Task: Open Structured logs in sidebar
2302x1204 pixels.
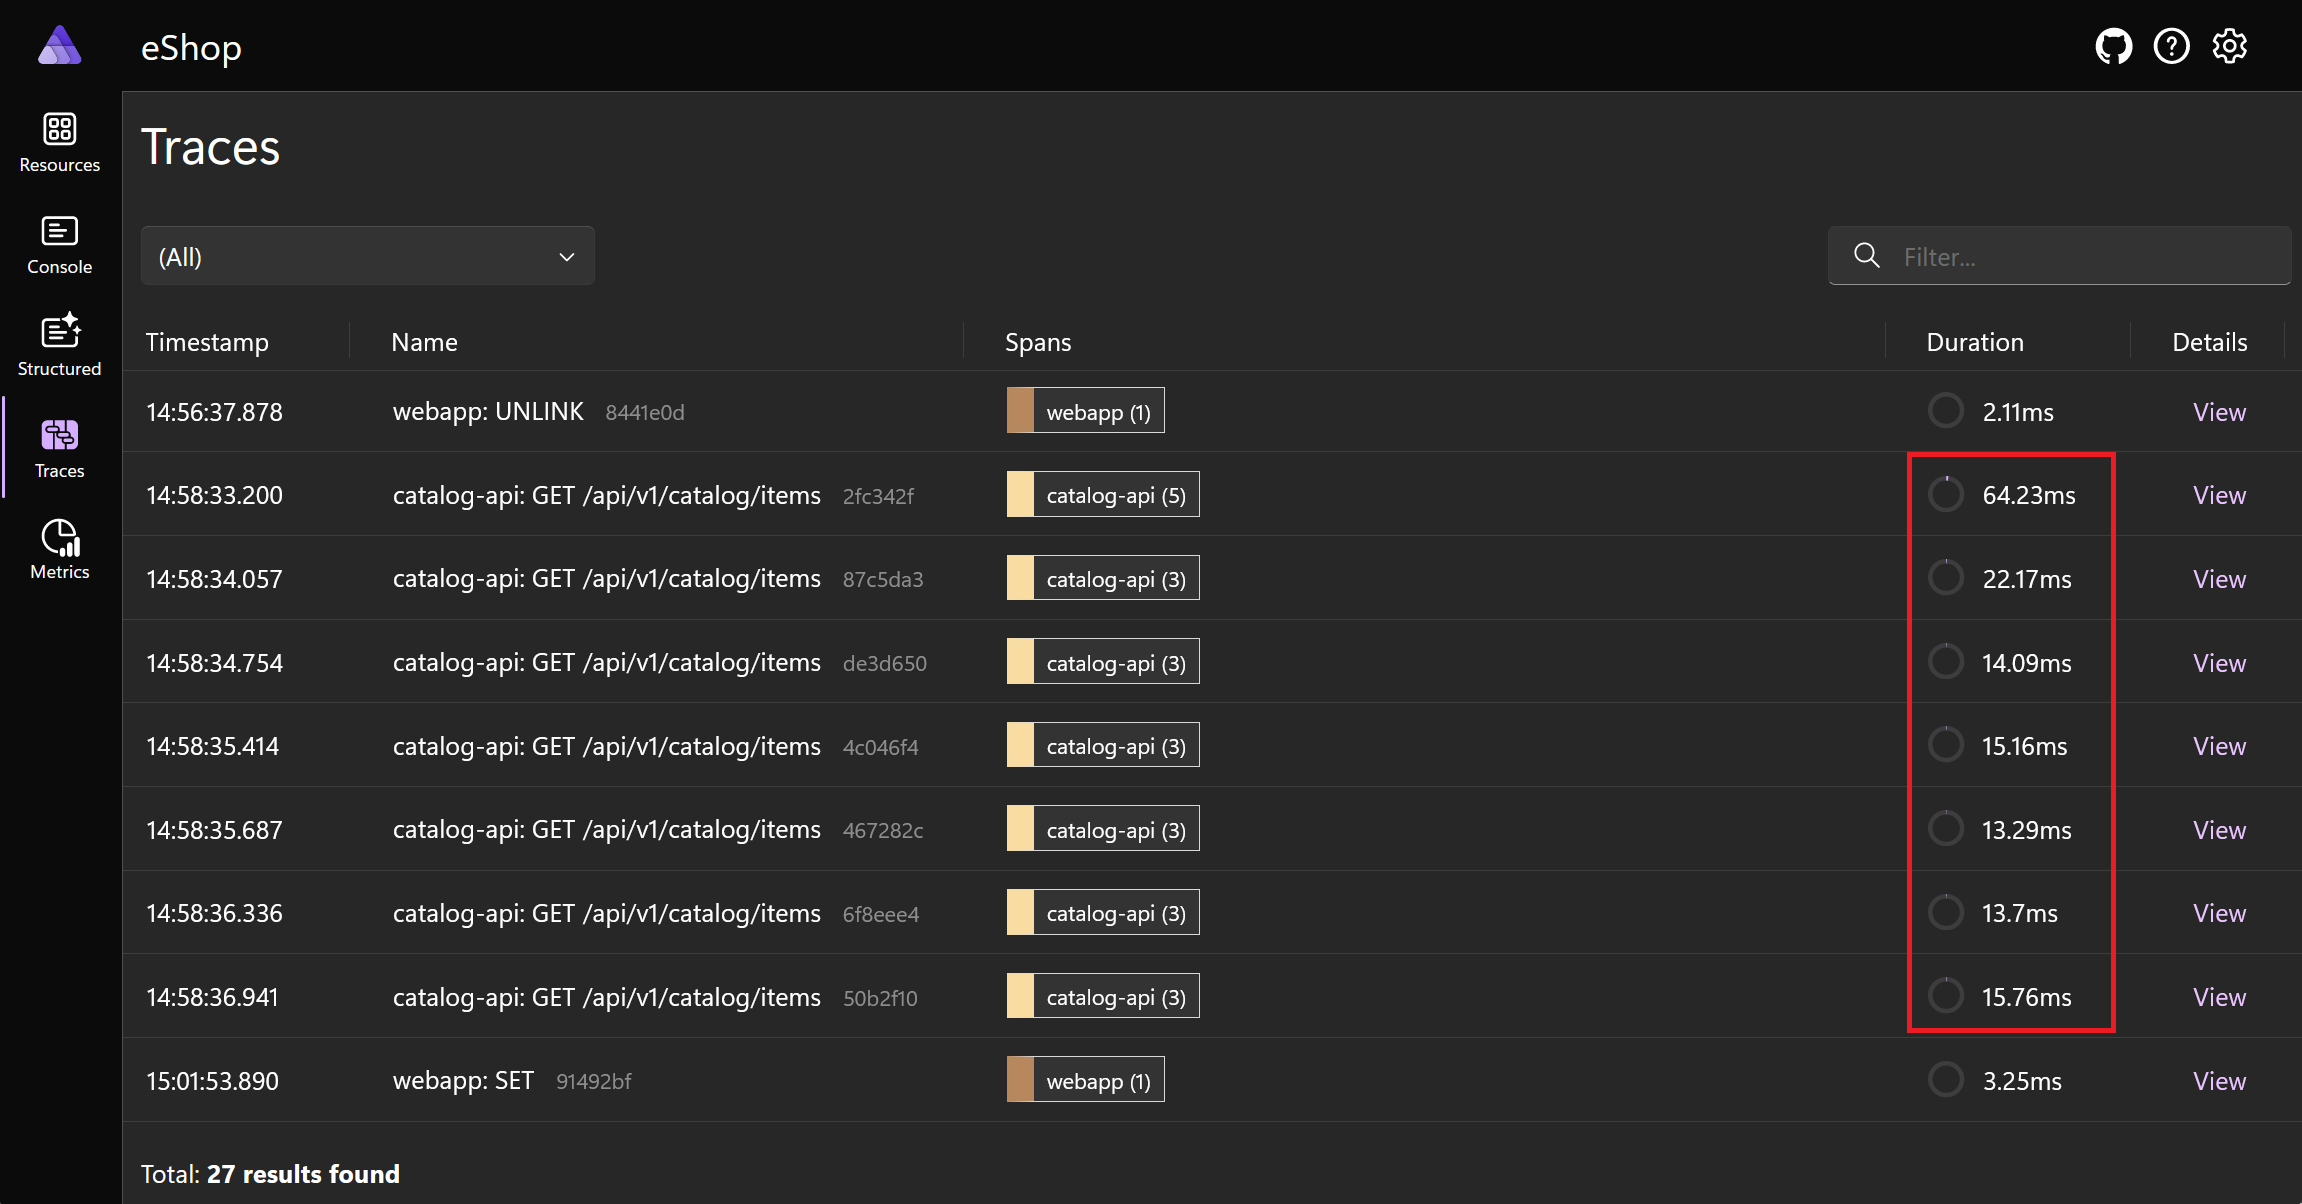Action: 60,346
